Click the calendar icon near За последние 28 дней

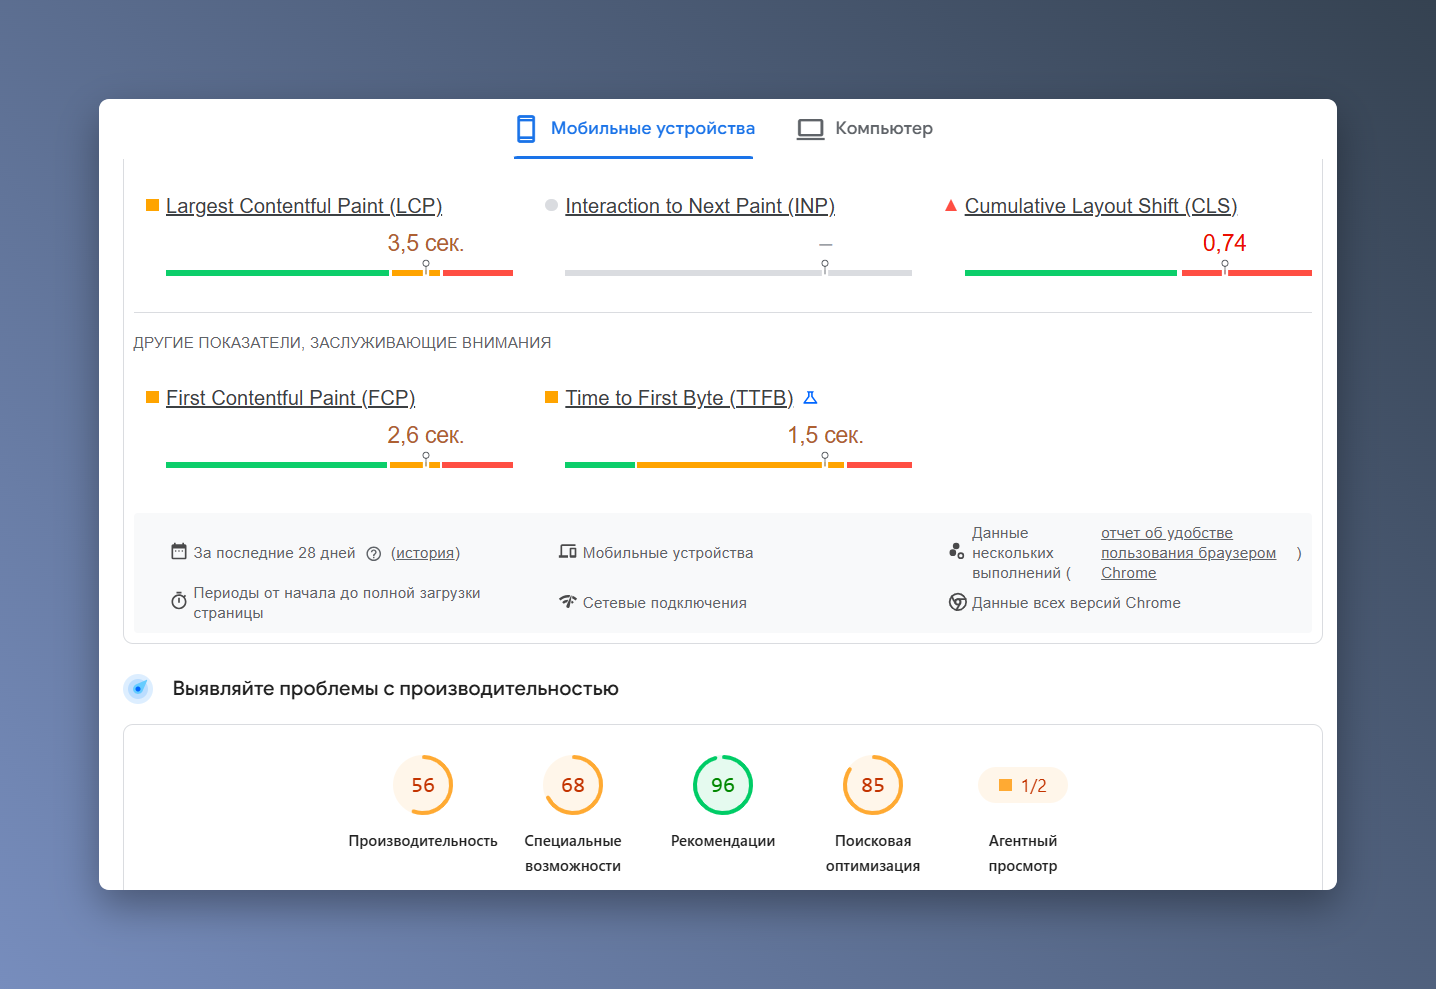click(x=179, y=551)
